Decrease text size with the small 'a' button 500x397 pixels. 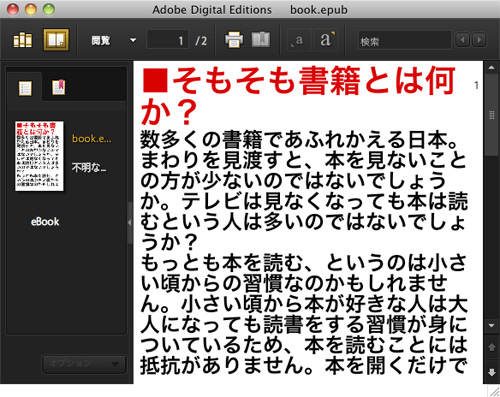tap(299, 40)
